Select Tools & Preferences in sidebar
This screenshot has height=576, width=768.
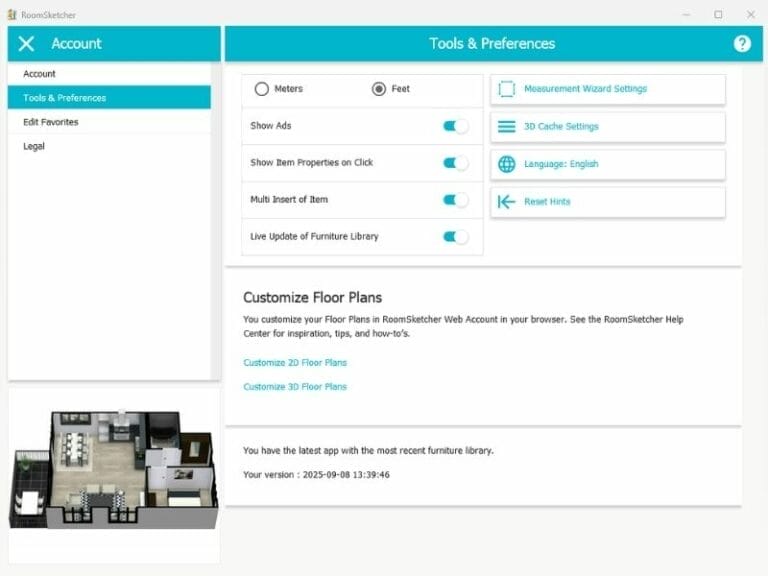point(109,98)
